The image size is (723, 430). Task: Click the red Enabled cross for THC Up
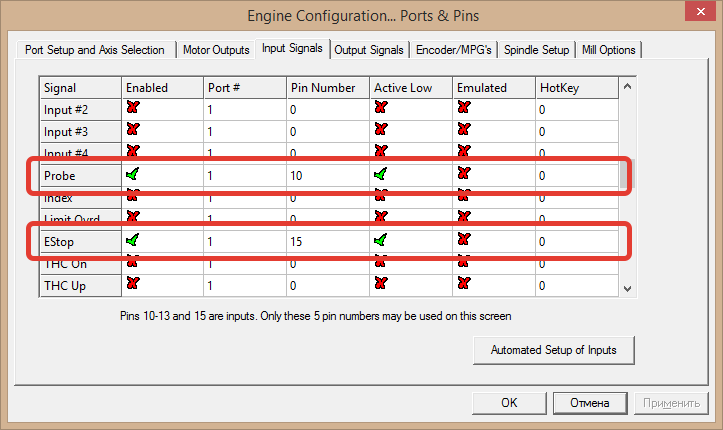click(x=133, y=285)
